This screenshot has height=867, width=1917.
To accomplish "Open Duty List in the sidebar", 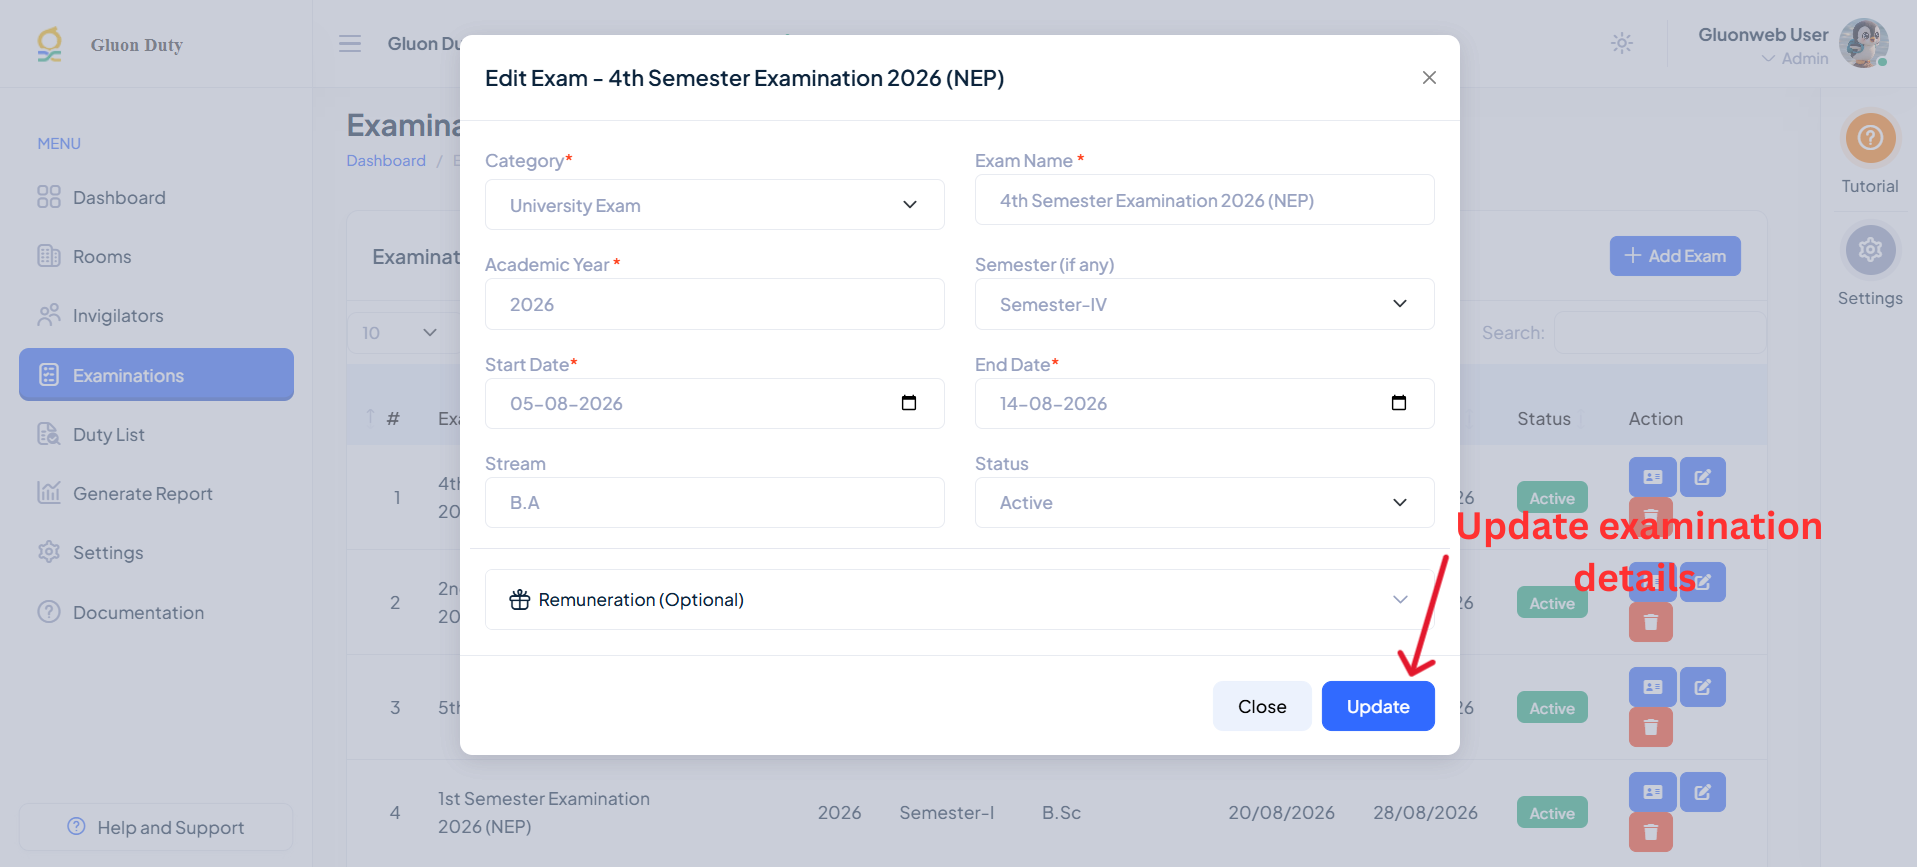I will [x=156, y=434].
